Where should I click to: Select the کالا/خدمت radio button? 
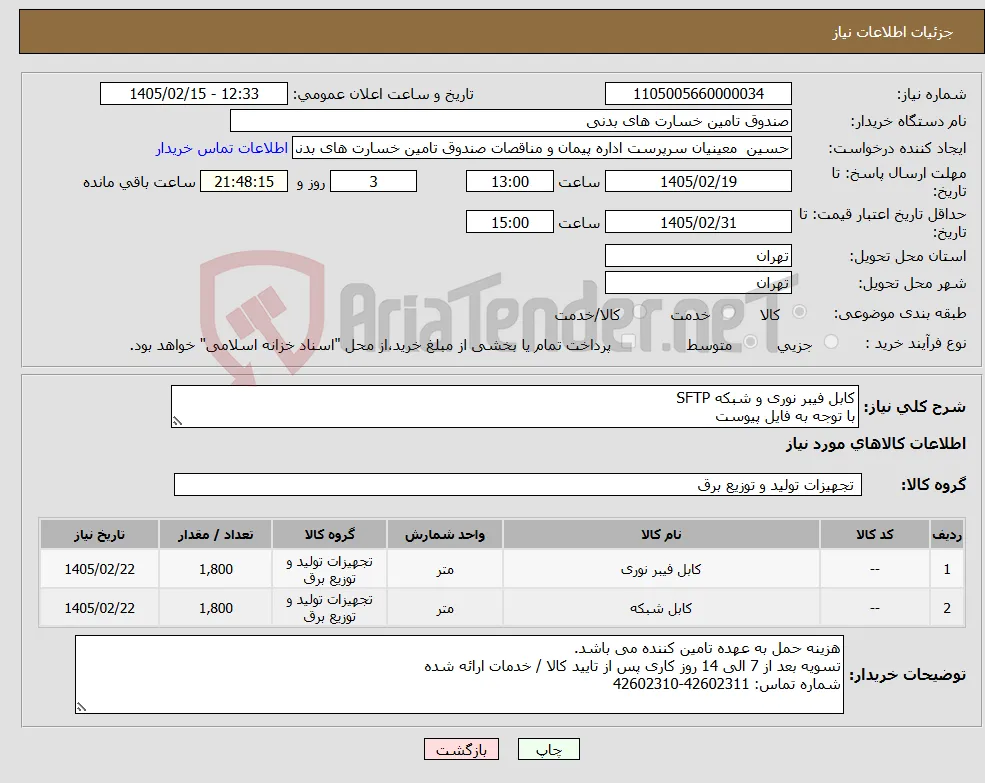pos(639,312)
